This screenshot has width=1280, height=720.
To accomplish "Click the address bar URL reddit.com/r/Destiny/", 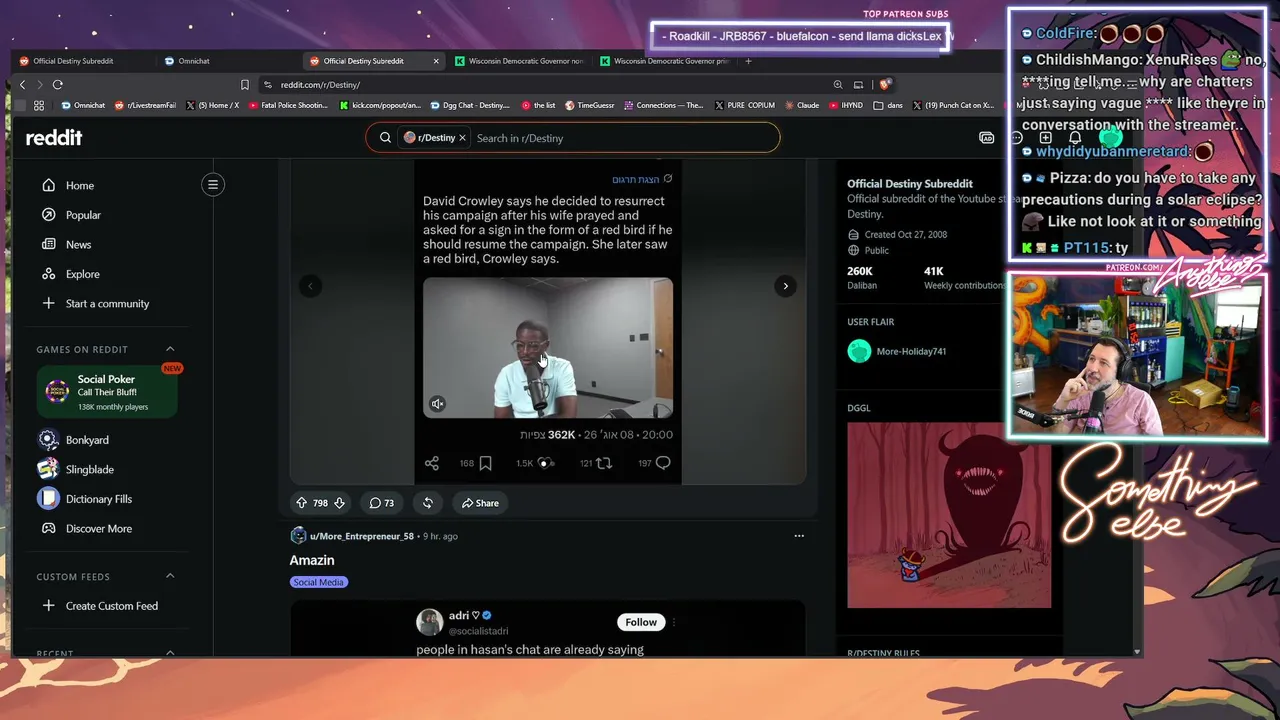I will pos(320,85).
